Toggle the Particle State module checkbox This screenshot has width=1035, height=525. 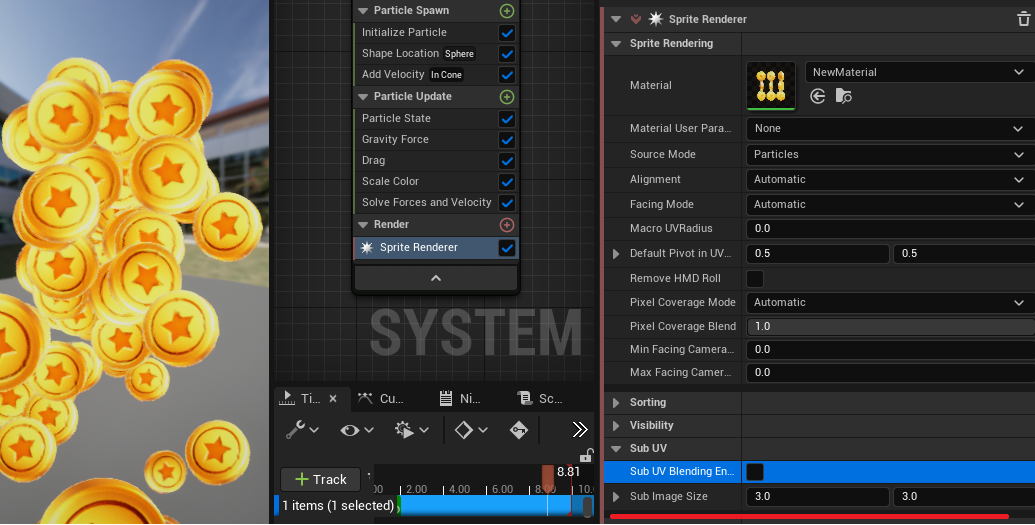click(507, 119)
